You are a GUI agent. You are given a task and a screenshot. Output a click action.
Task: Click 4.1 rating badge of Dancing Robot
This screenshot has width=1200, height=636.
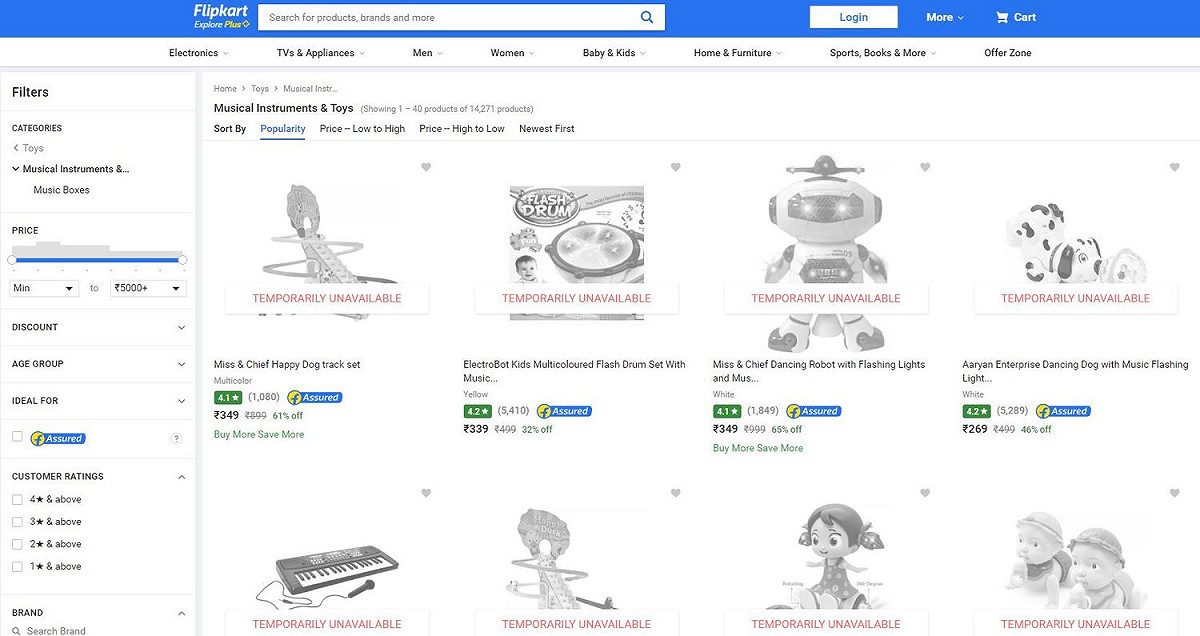point(727,411)
